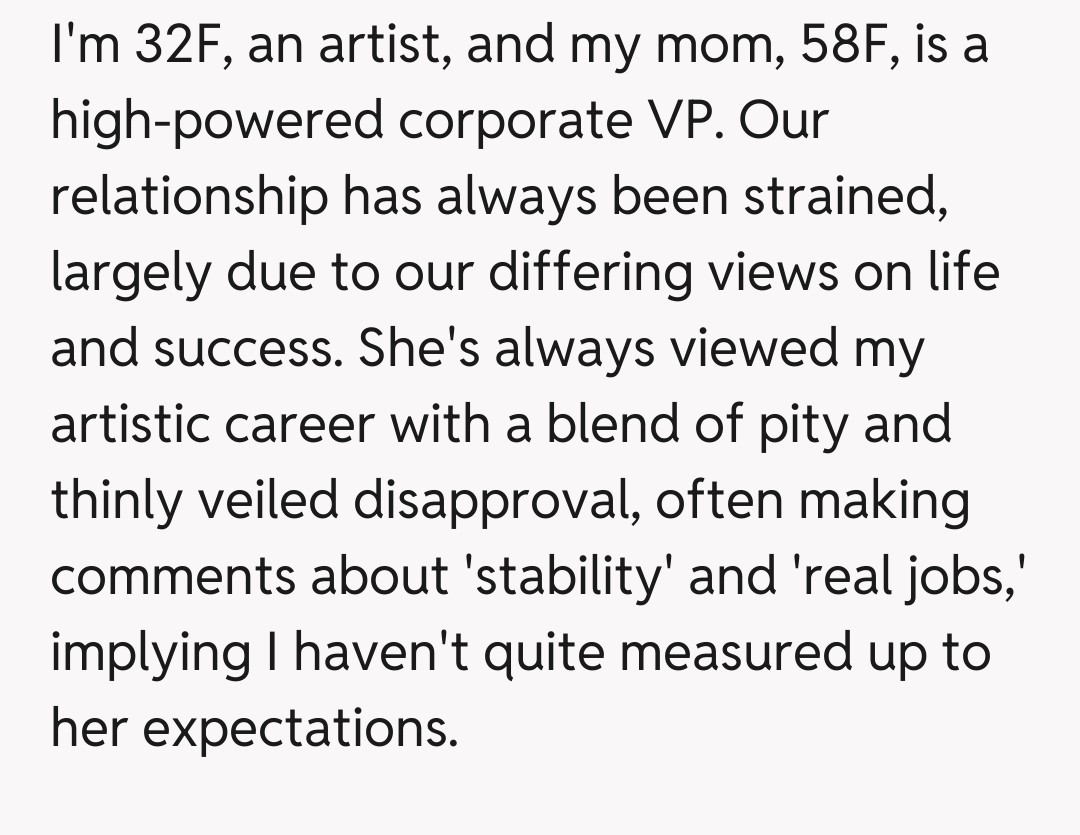
Task: Click the word "jobs" in 'real jobs'
Action: [964, 575]
